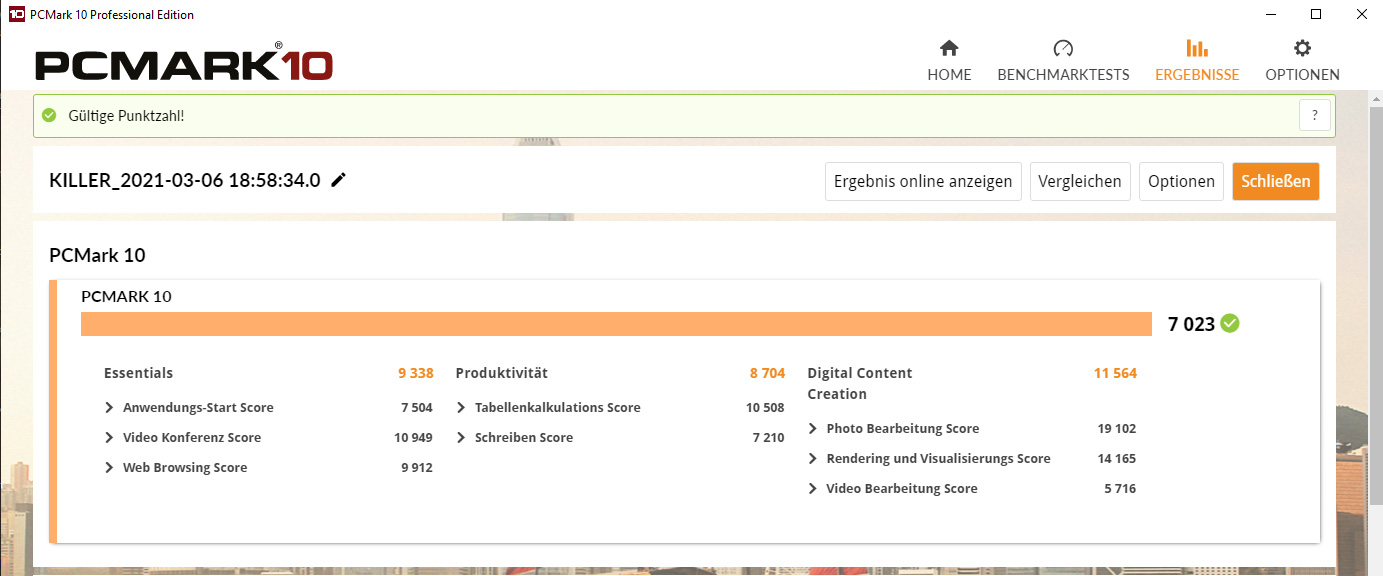Minimize the PCMark 10 window
This screenshot has width=1383, height=576.
[x=1269, y=14]
